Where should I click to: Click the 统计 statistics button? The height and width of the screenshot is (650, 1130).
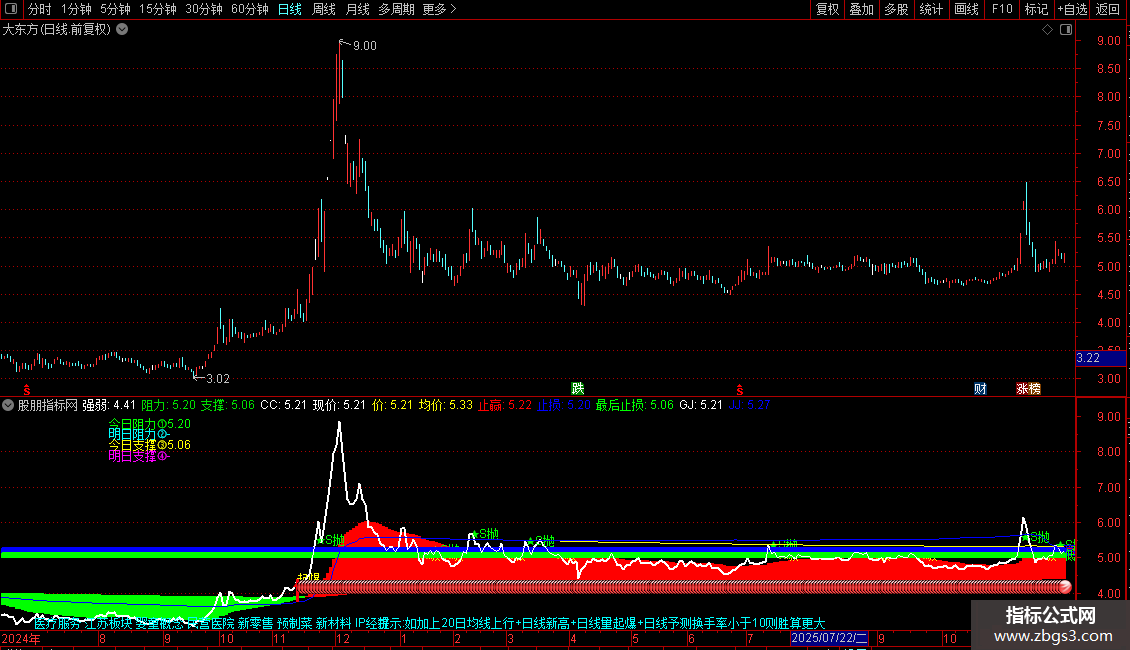pos(931,9)
